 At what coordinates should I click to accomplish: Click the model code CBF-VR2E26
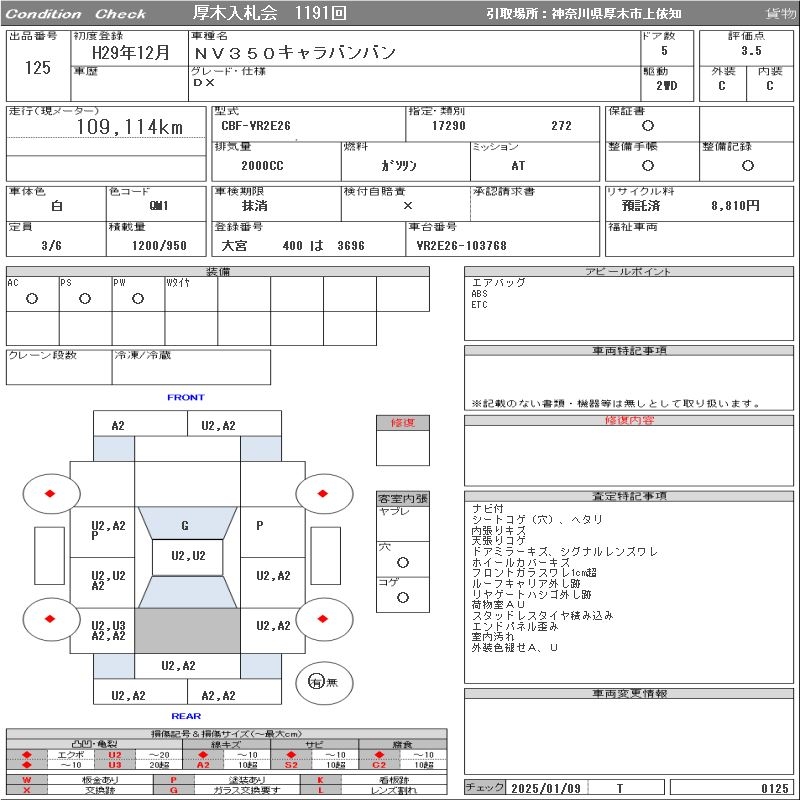pos(256,126)
